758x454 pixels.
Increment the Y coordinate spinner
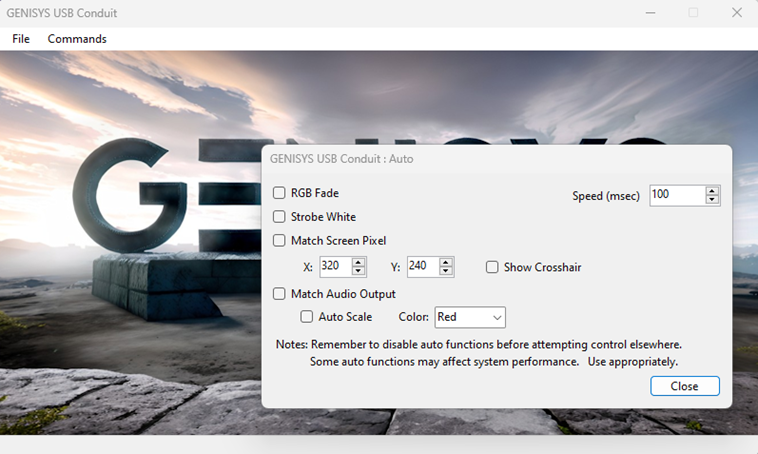447,262
